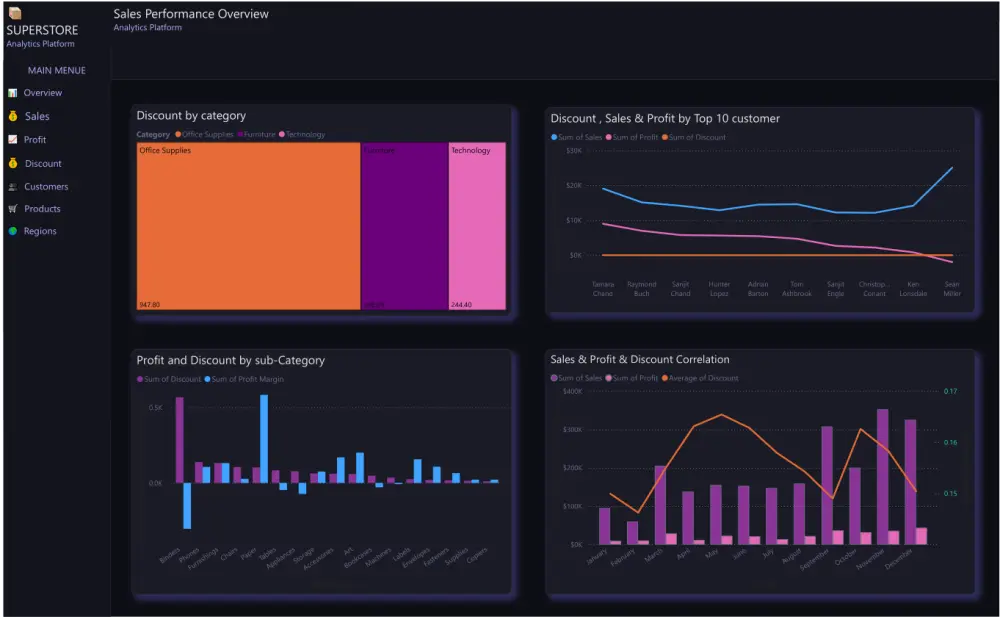This screenshot has height=617, width=1000.
Task: Click the 947.80 value in Office Supplies tile
Action: (x=149, y=305)
